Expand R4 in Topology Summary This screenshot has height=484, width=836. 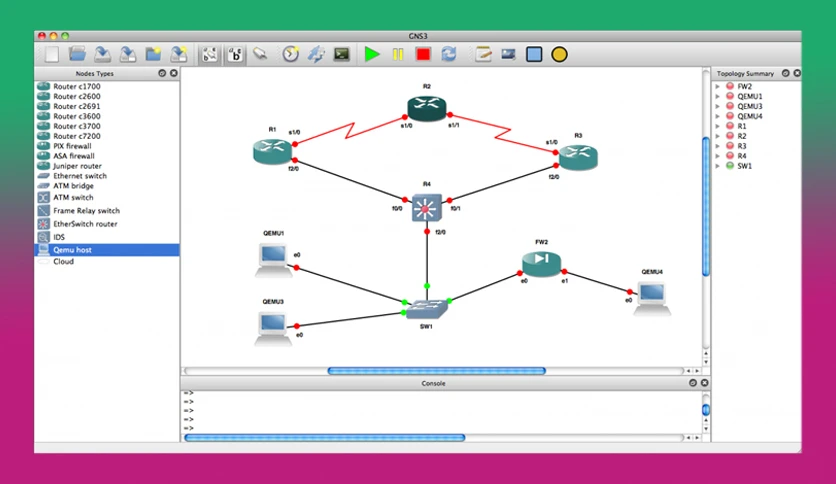[x=718, y=156]
